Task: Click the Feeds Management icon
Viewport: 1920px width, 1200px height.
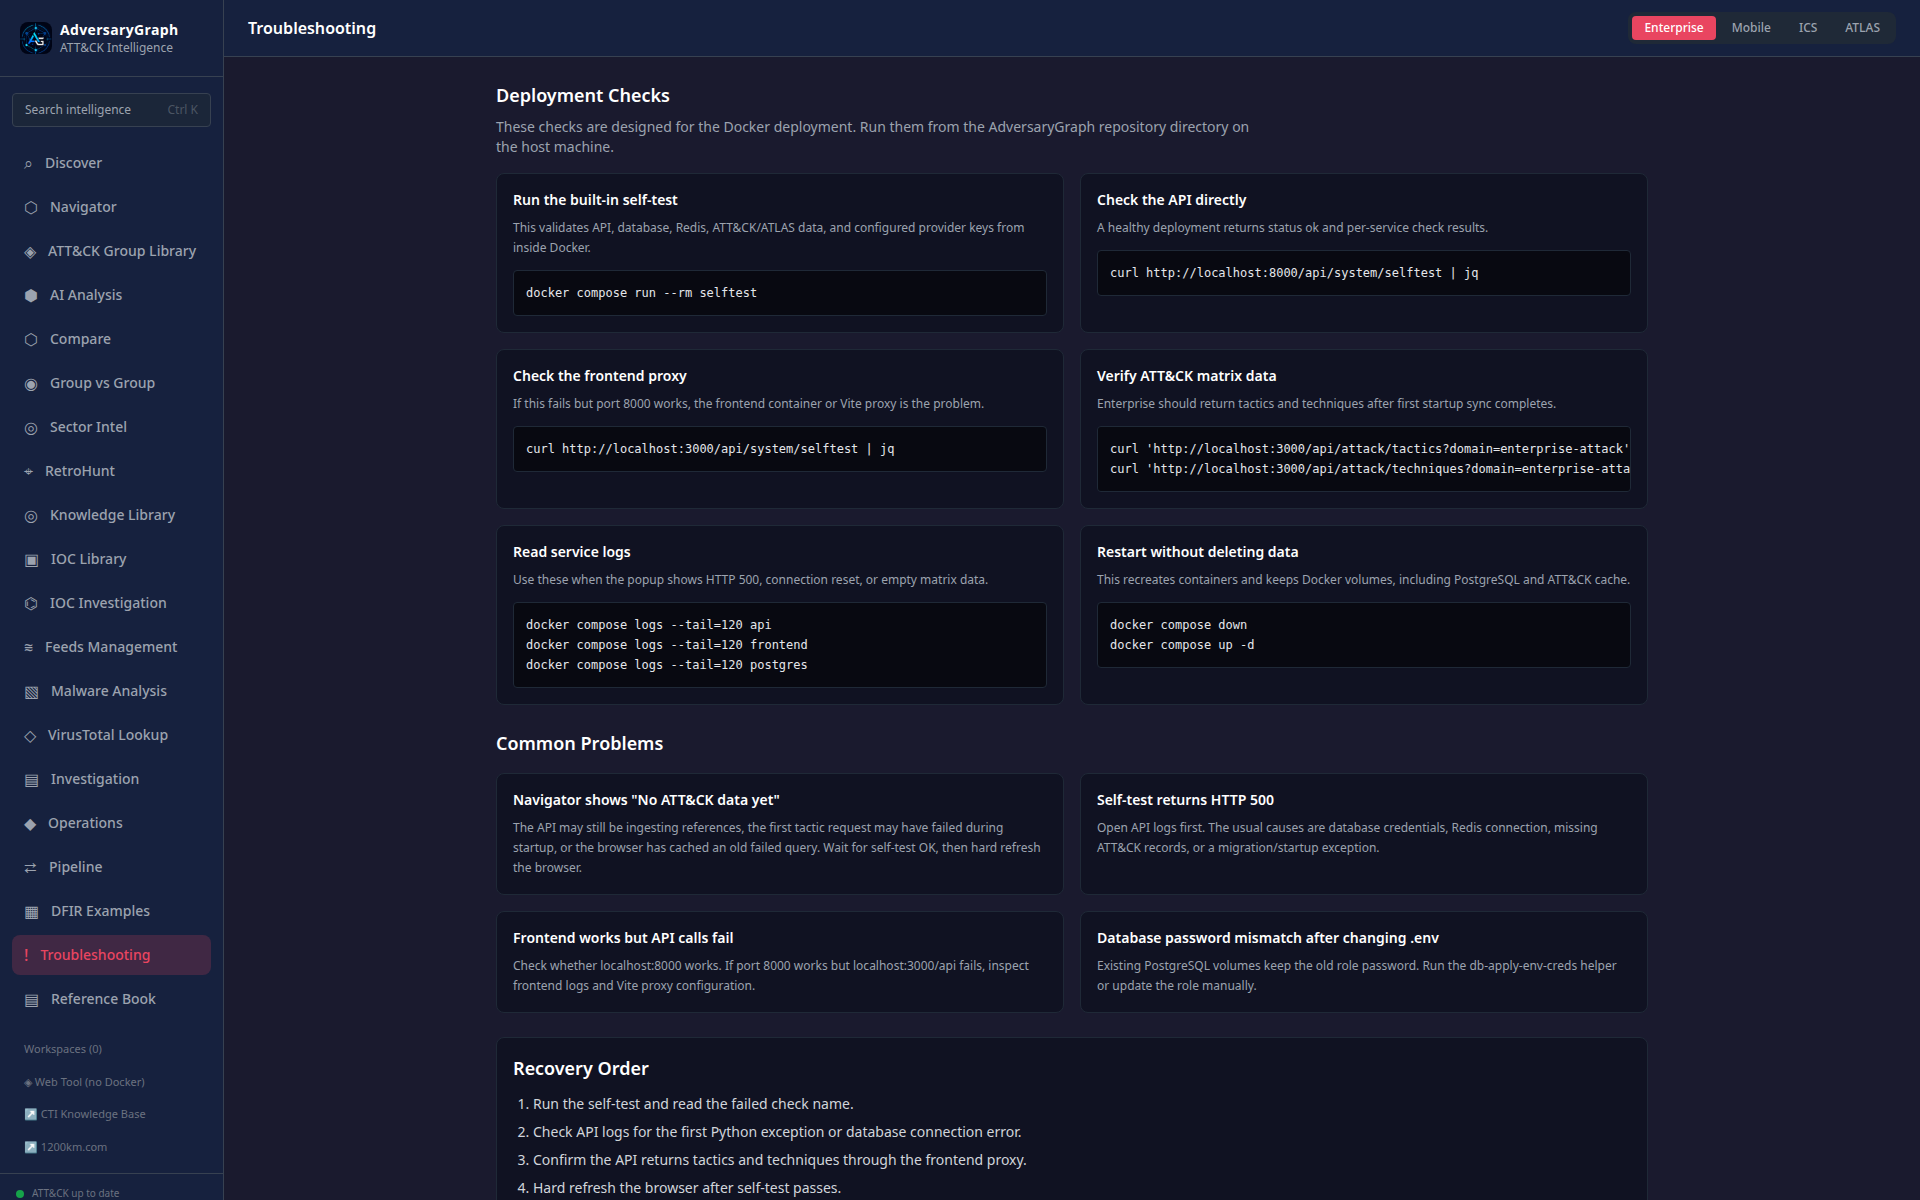Action: (28, 648)
